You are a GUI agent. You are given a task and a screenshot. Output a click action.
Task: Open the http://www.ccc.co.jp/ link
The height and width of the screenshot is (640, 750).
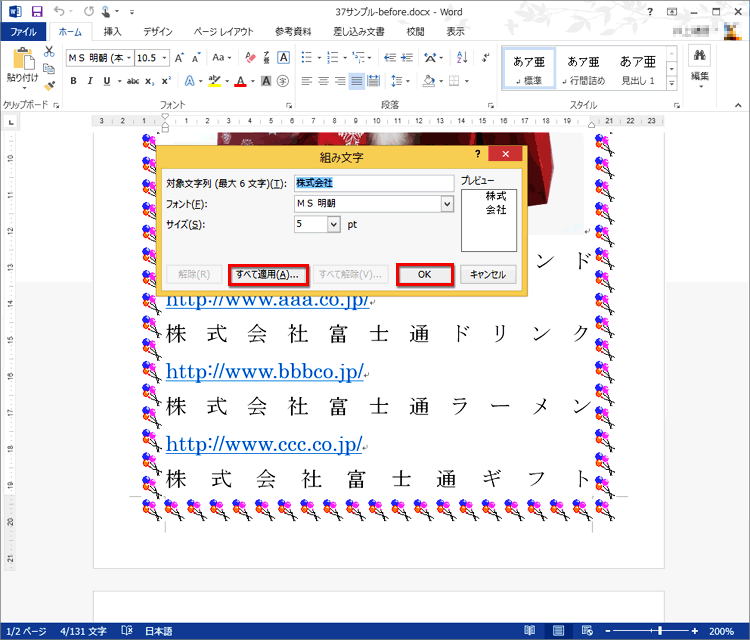(x=264, y=444)
